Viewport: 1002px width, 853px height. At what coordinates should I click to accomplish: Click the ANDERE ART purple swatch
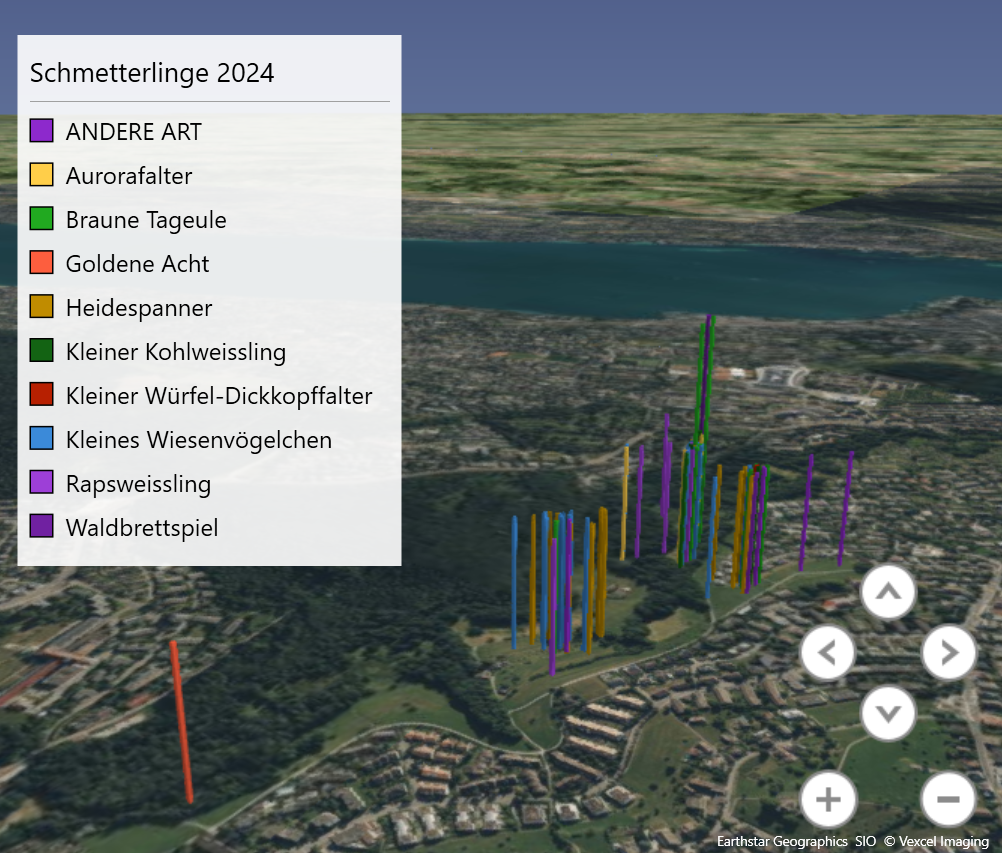pyautogui.click(x=42, y=130)
